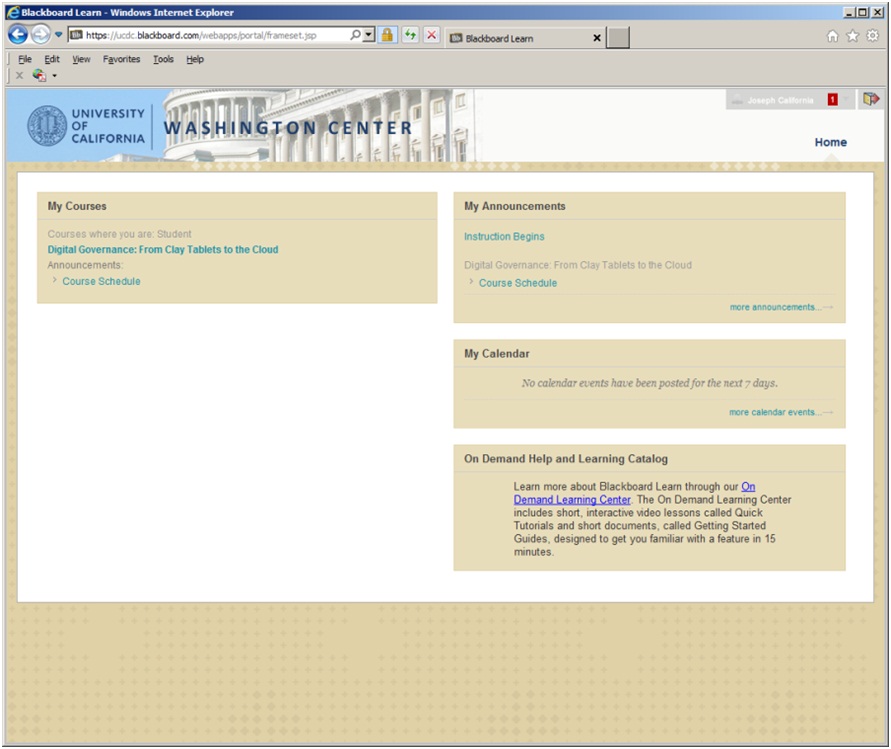Click the toolbar globe add-on icon
The width and height of the screenshot is (891, 749).
tap(39, 75)
